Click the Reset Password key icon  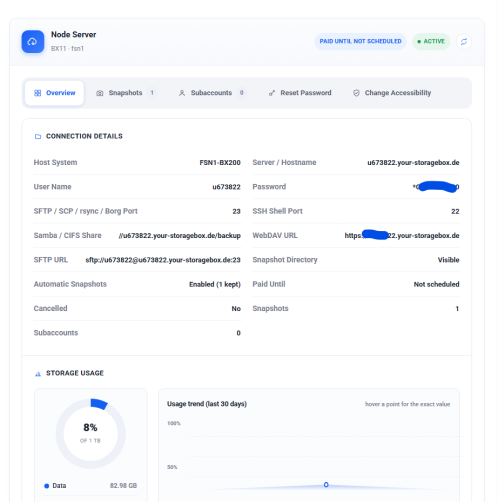[x=272, y=93]
